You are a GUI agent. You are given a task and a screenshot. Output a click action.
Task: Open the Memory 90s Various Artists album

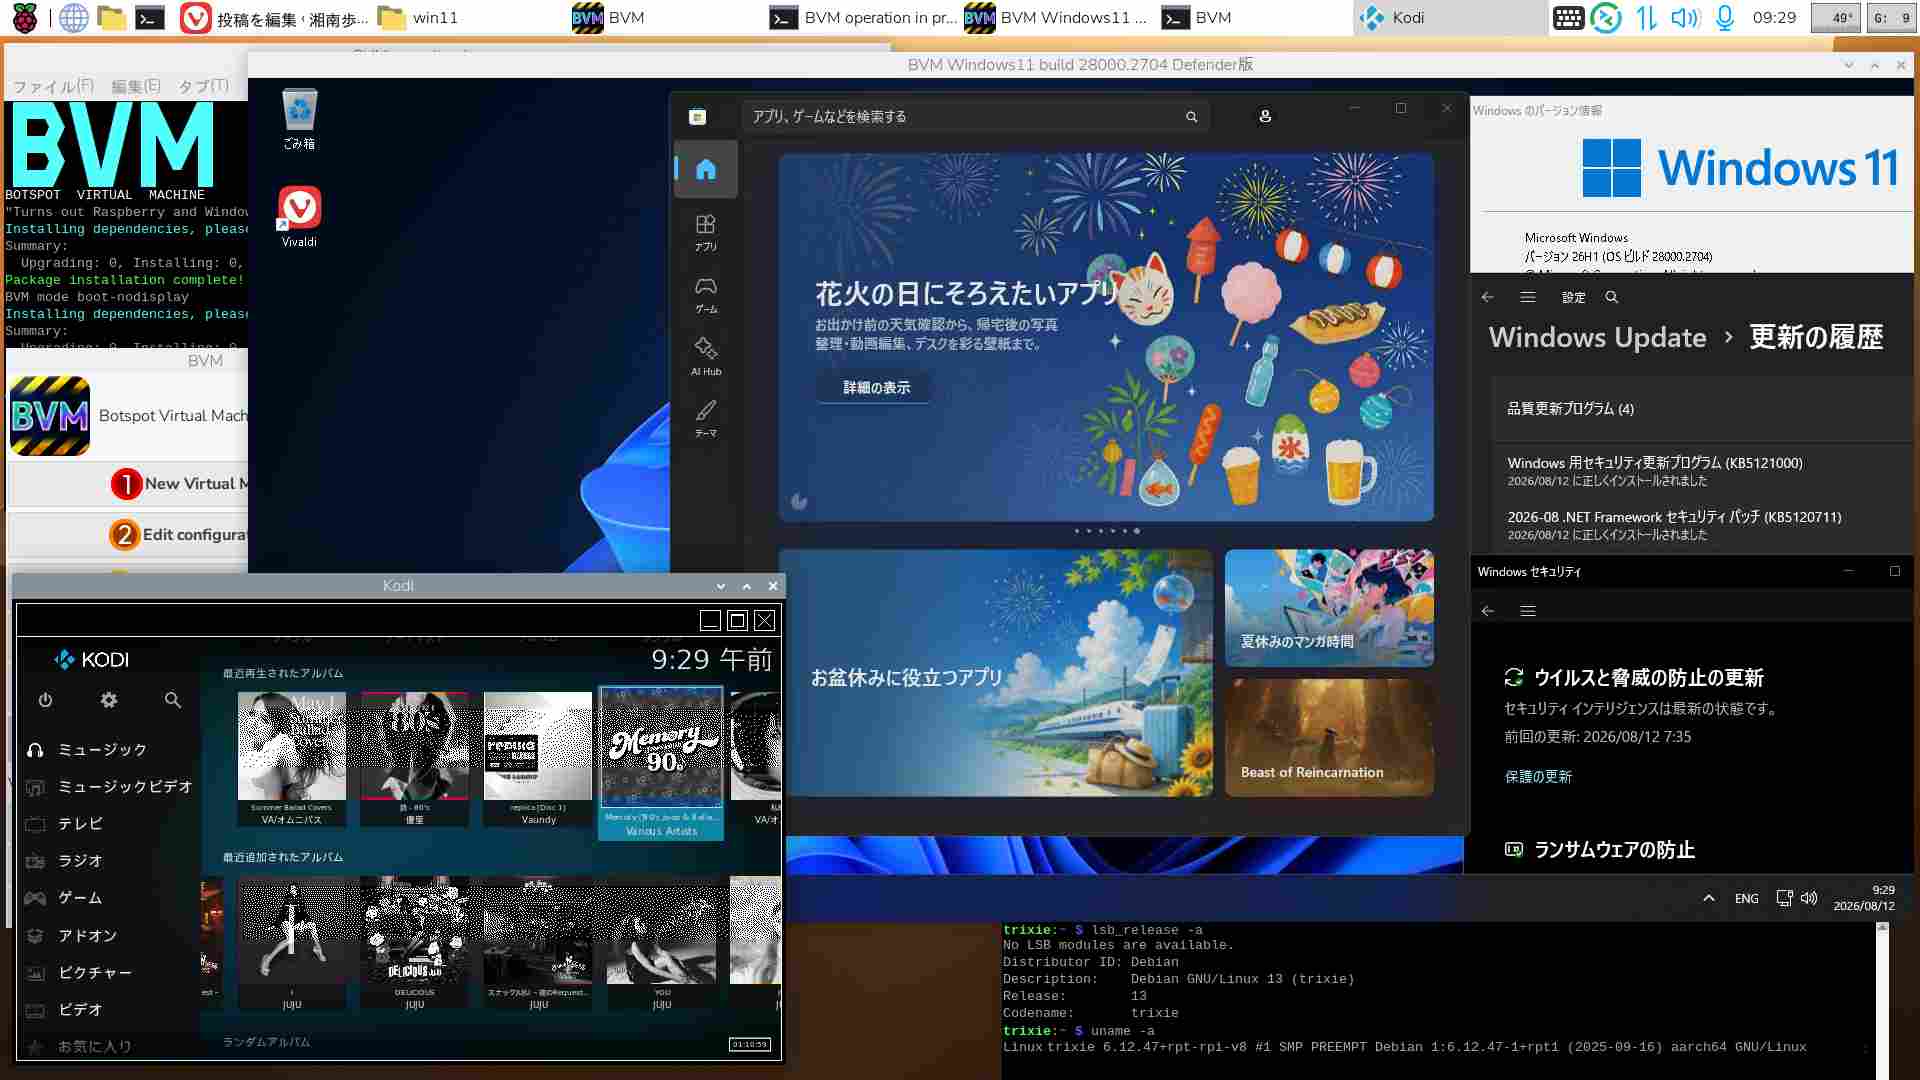pos(661,763)
